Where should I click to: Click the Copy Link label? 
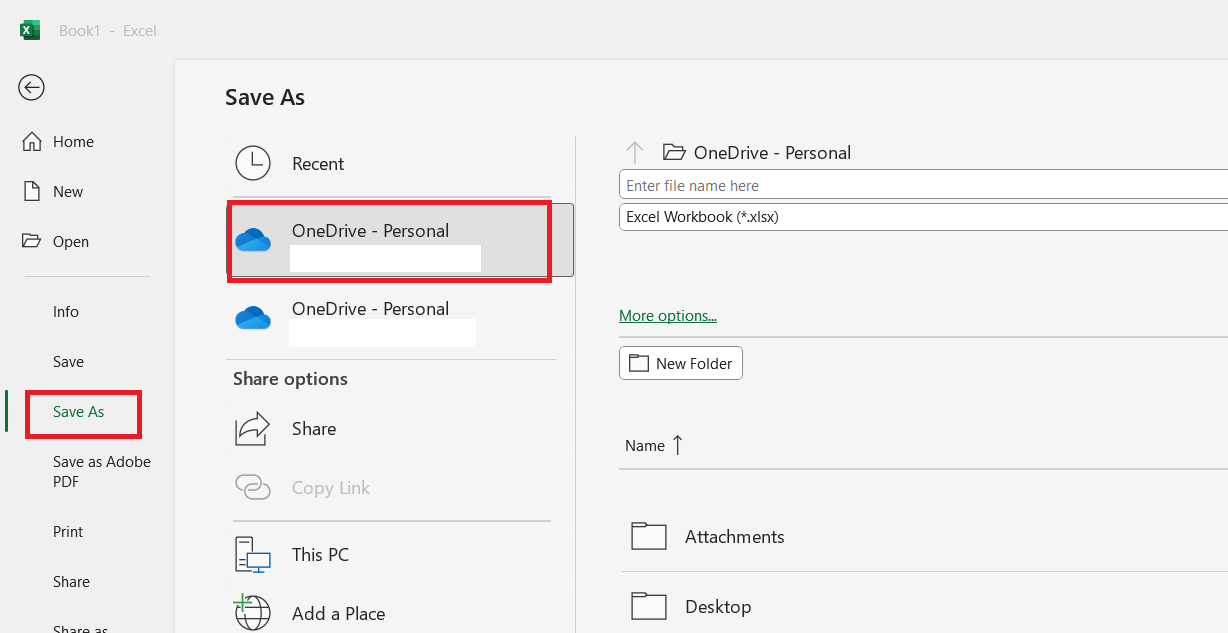tap(331, 488)
